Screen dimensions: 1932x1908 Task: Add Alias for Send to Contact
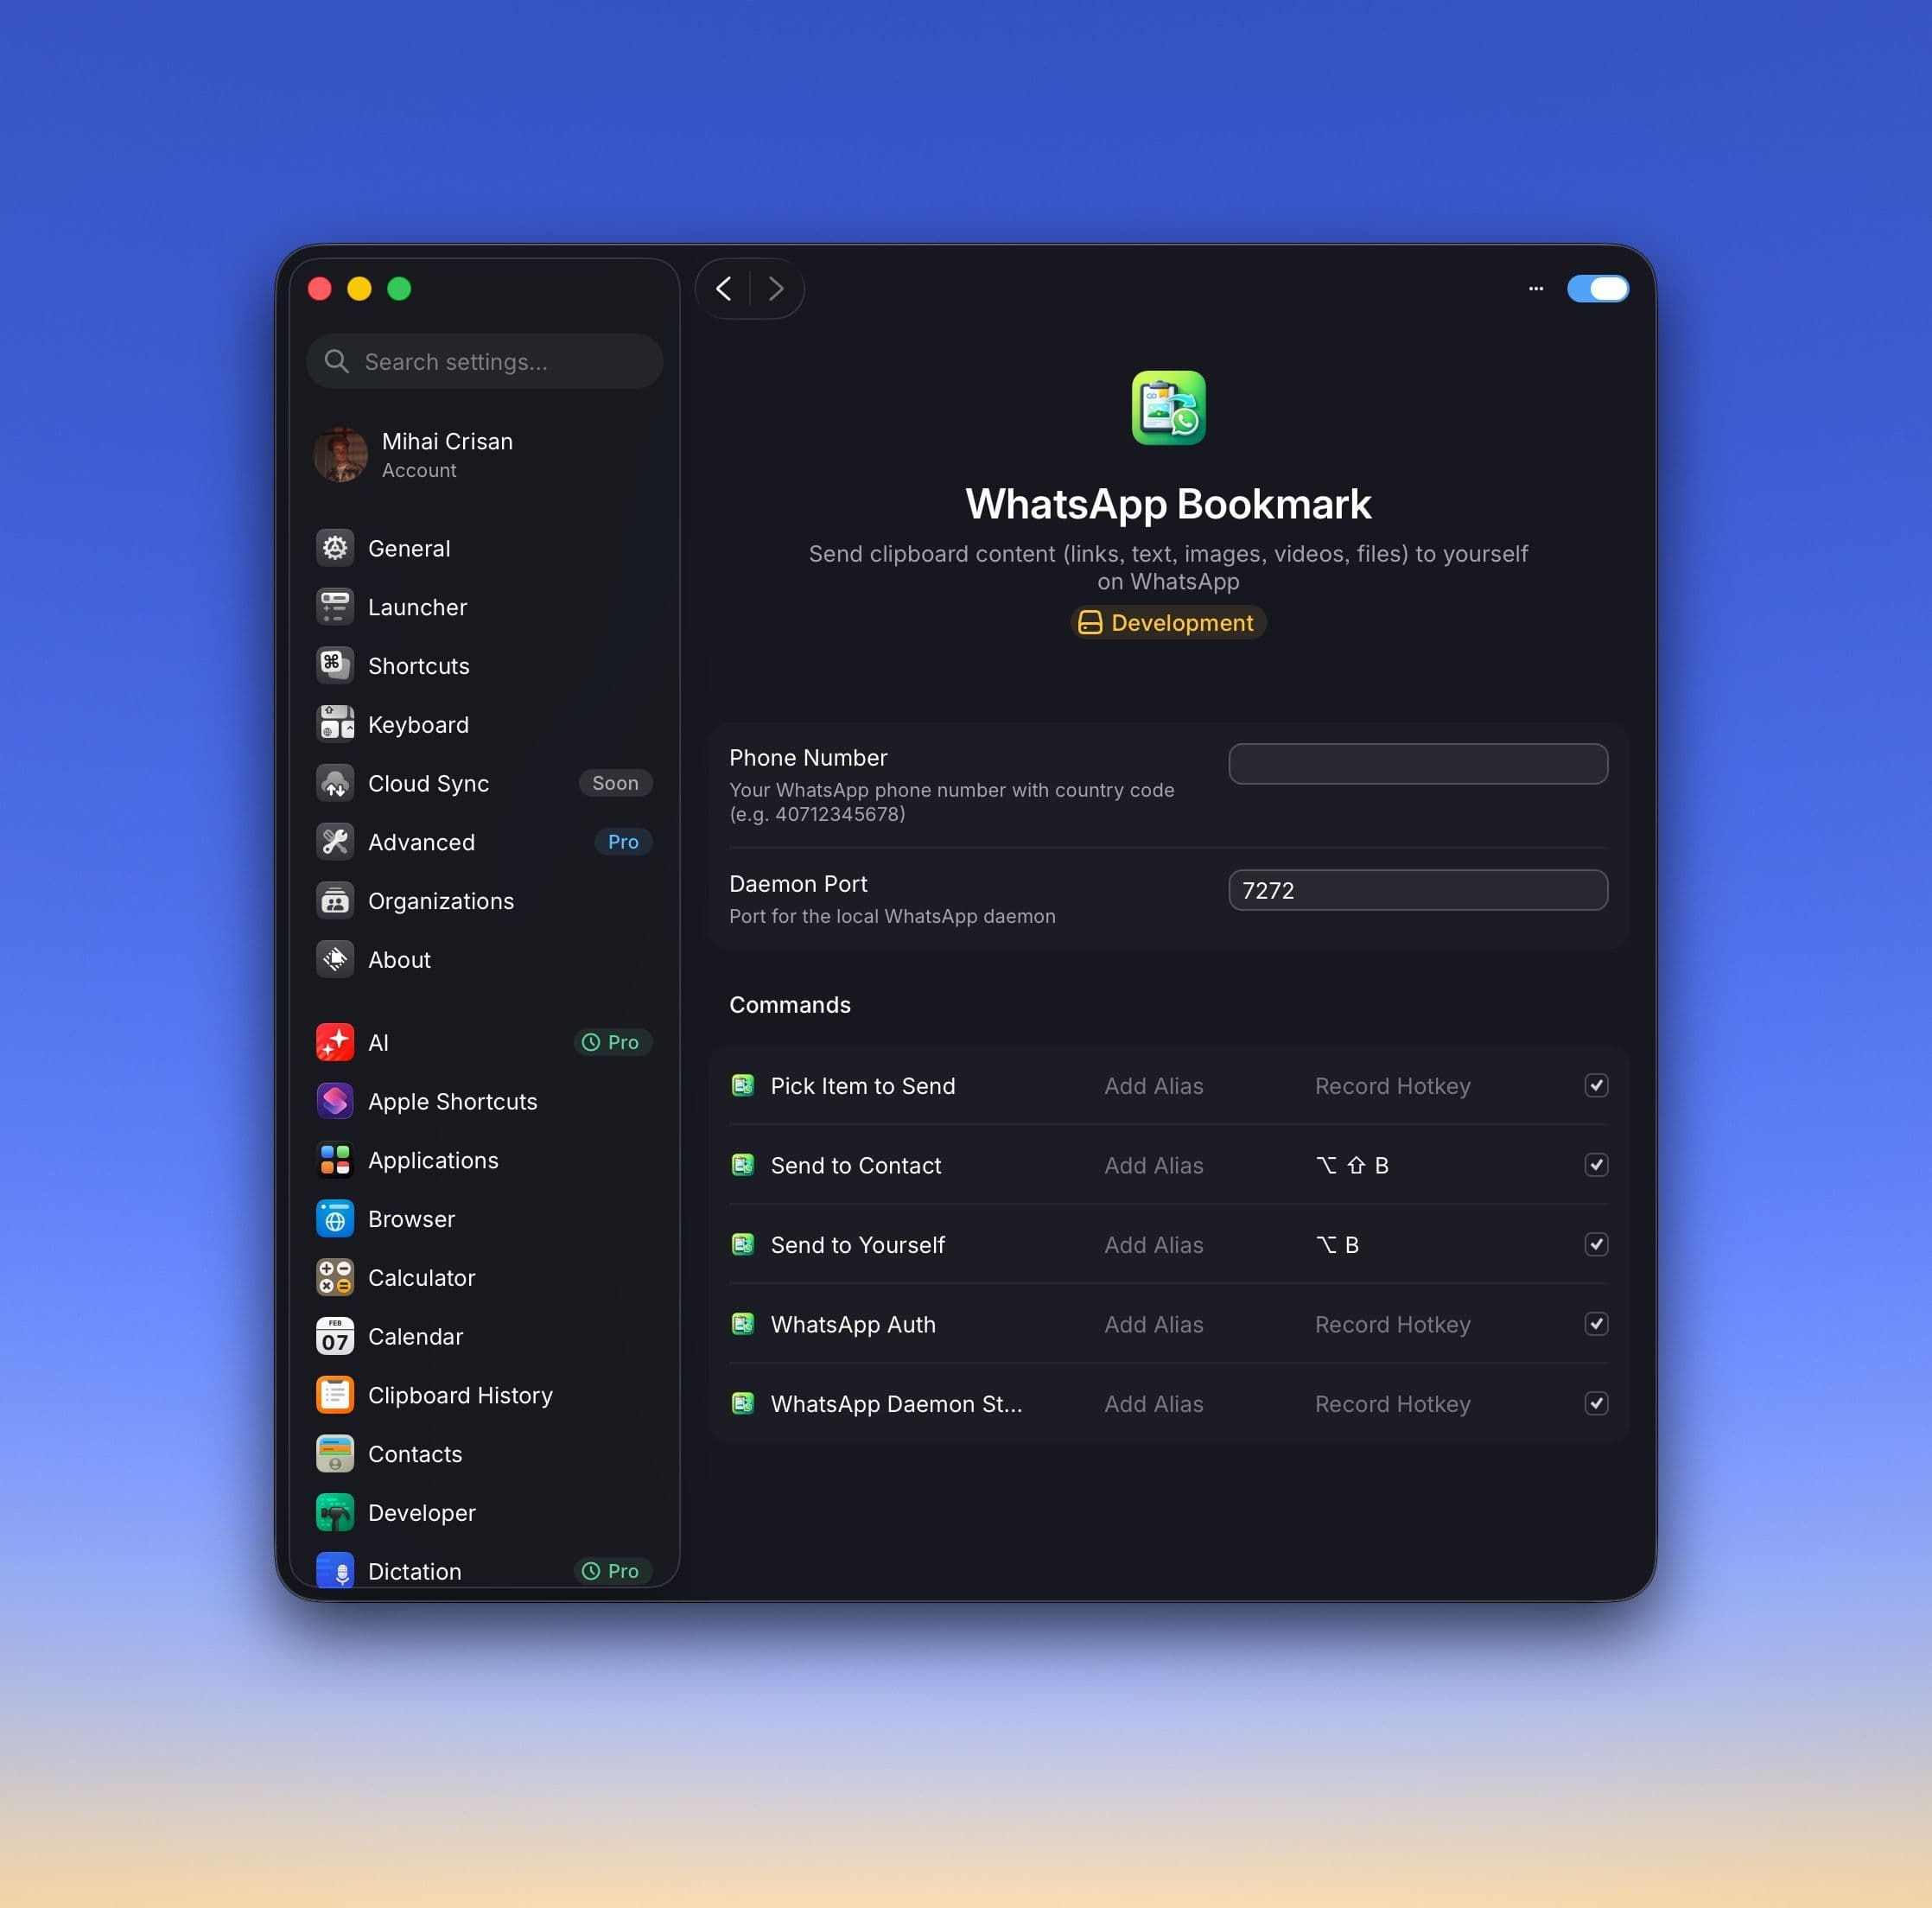tap(1154, 1165)
